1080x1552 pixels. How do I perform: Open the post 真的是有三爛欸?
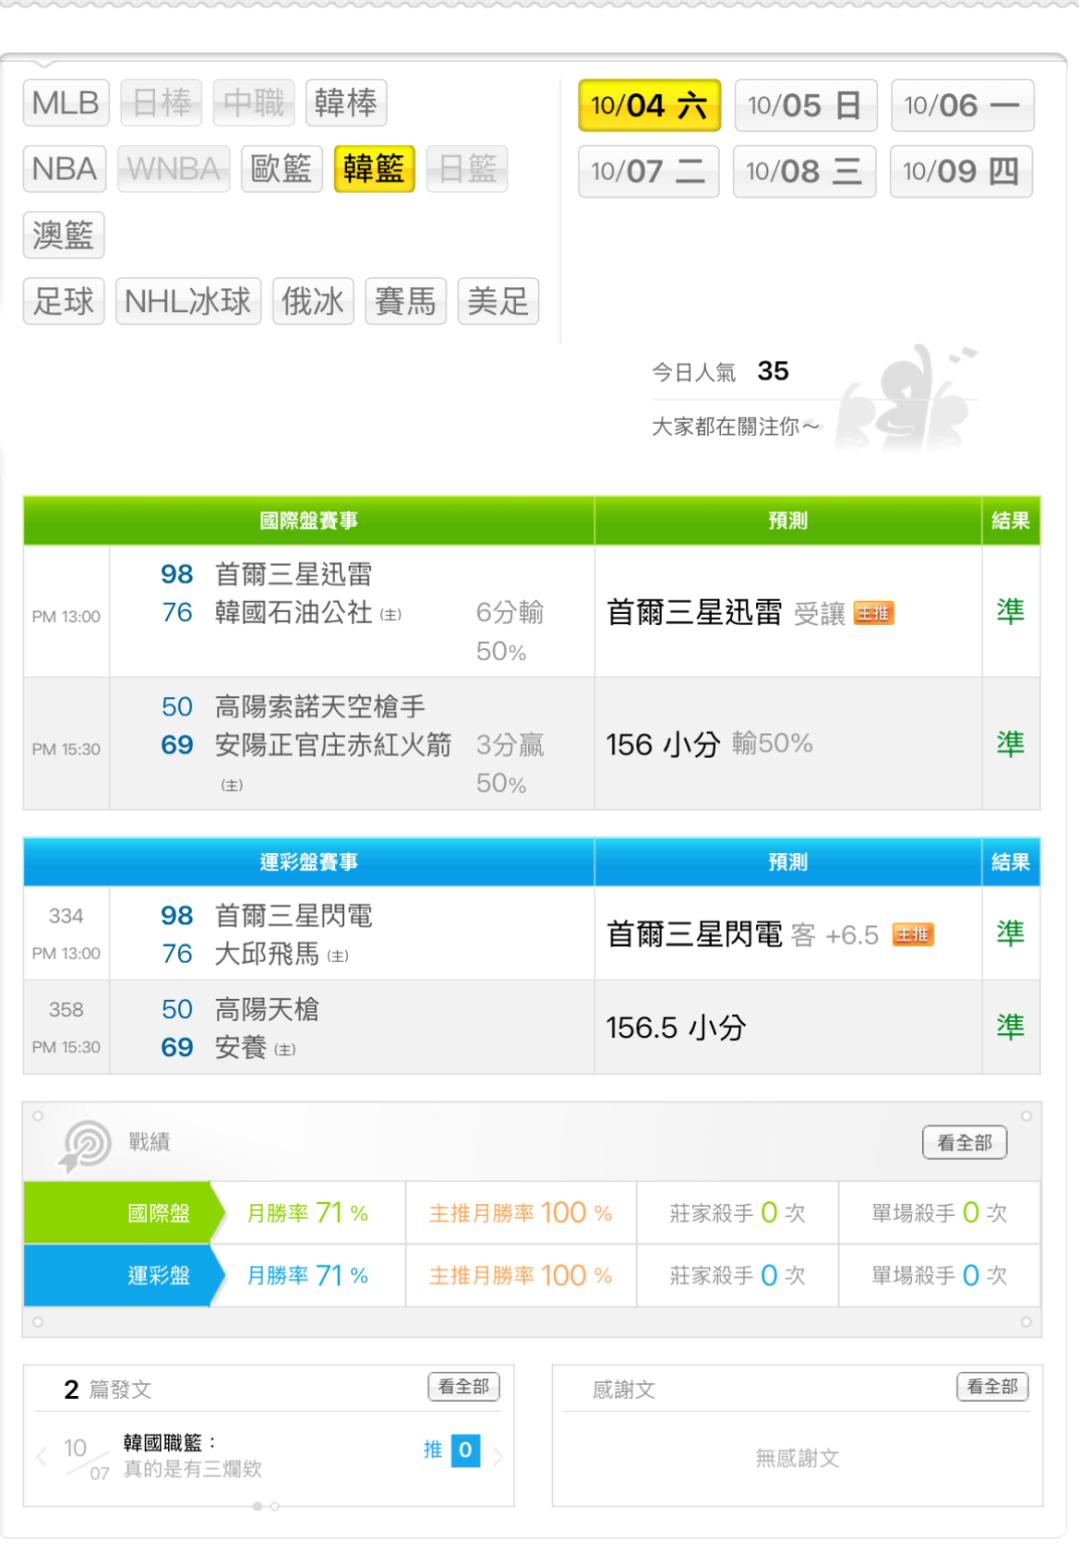pyautogui.click(x=192, y=1469)
